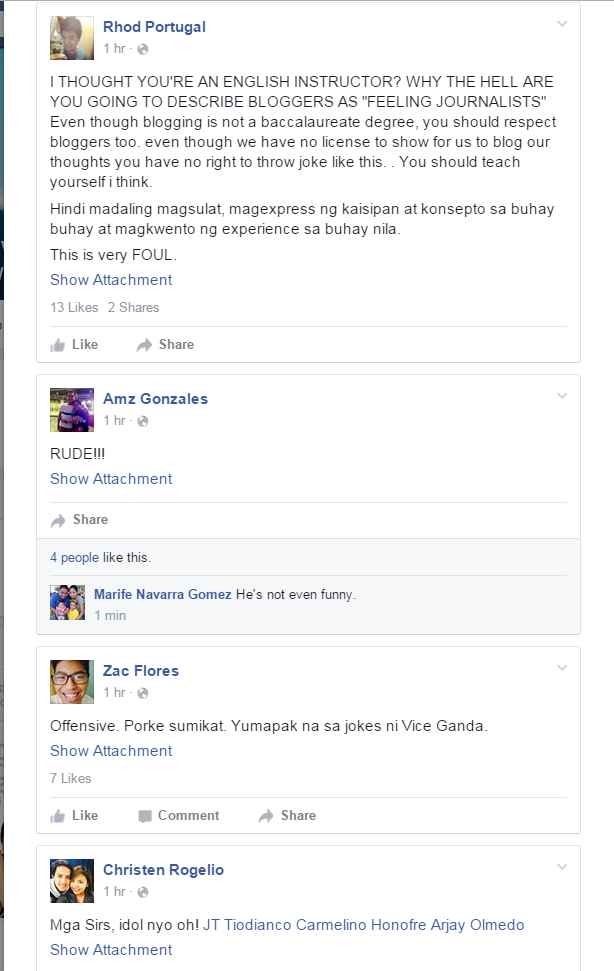
Task: Comment on Zac Flores' post
Action: (179, 816)
